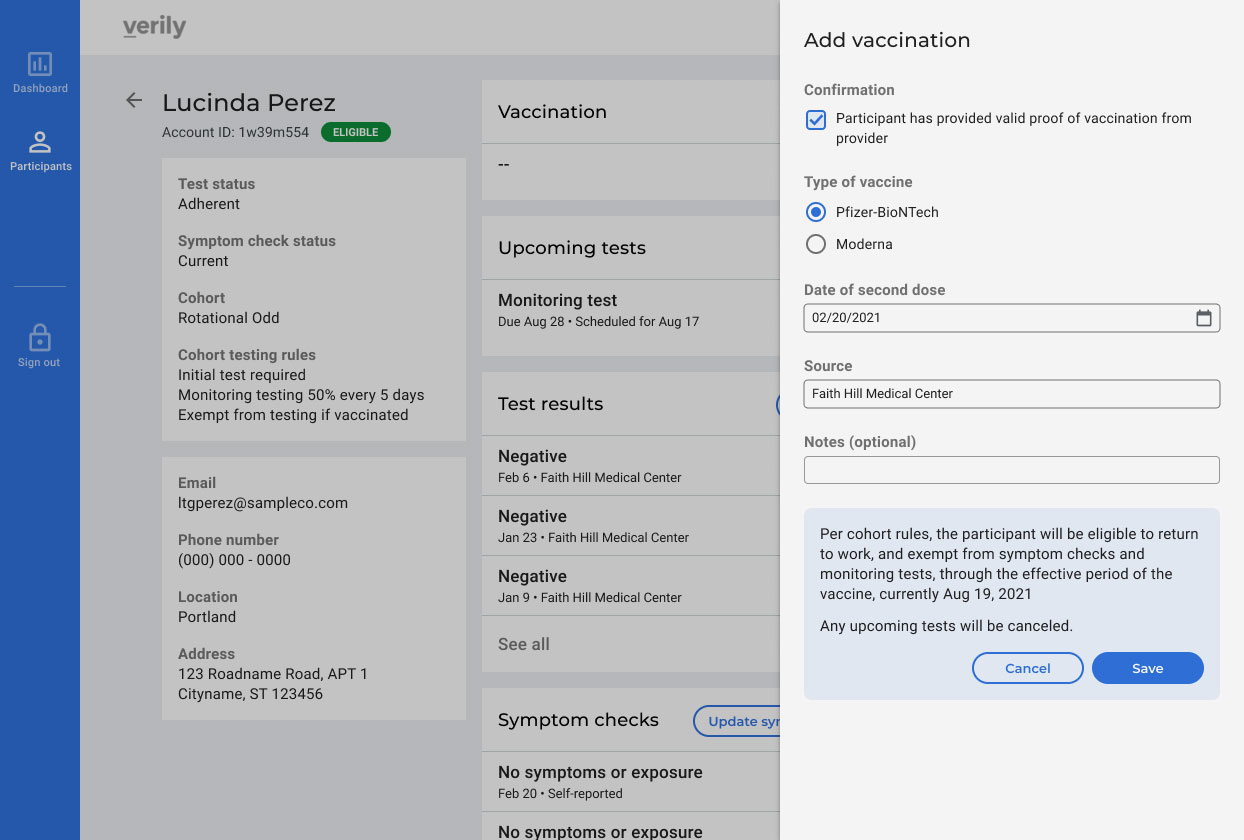Click the verily logo

[154, 27]
